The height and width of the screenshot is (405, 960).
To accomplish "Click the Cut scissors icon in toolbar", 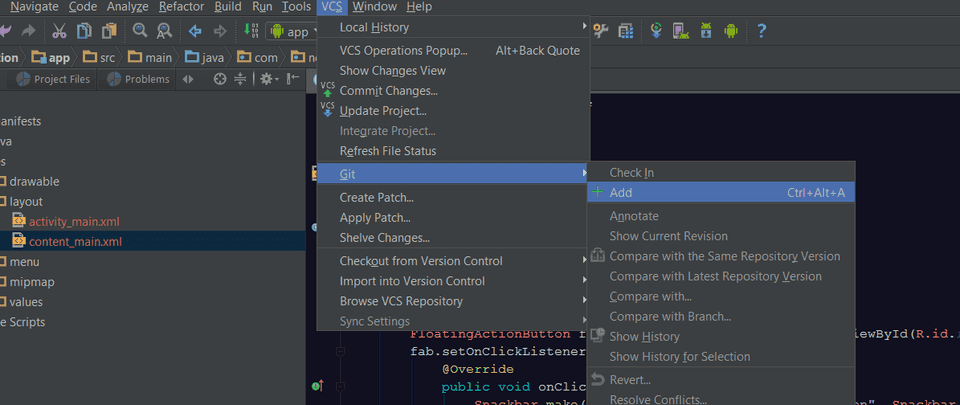I will (60, 31).
